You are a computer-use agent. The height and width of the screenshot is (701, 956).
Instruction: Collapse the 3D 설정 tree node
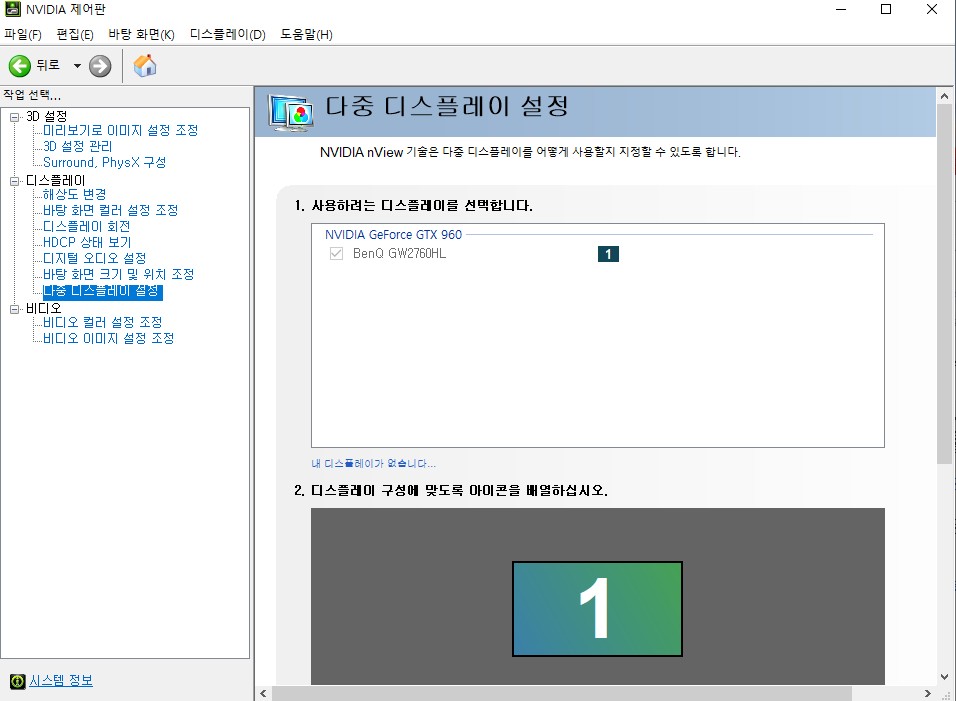15,117
